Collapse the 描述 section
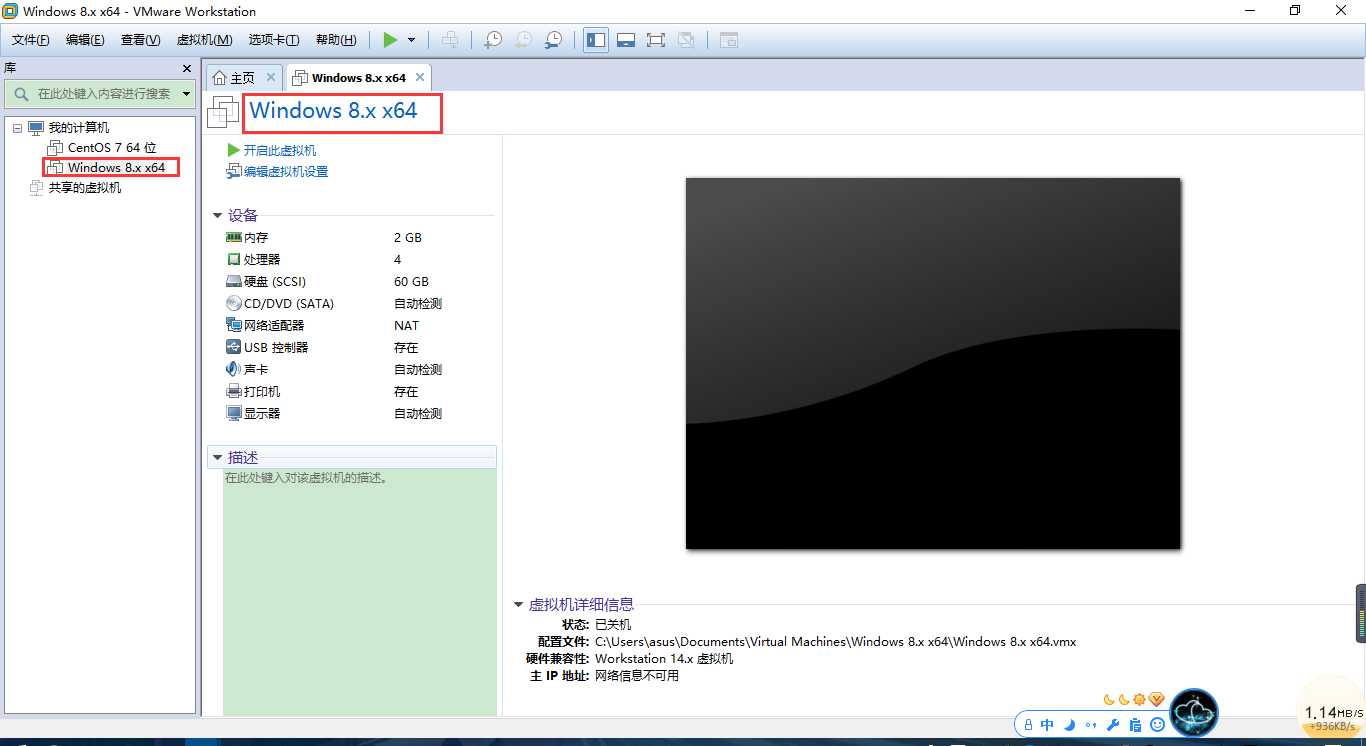The image size is (1366, 746). (217, 458)
